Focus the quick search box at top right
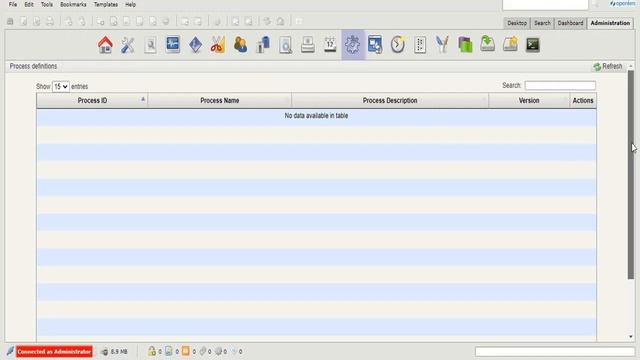 [x=545, y=4]
